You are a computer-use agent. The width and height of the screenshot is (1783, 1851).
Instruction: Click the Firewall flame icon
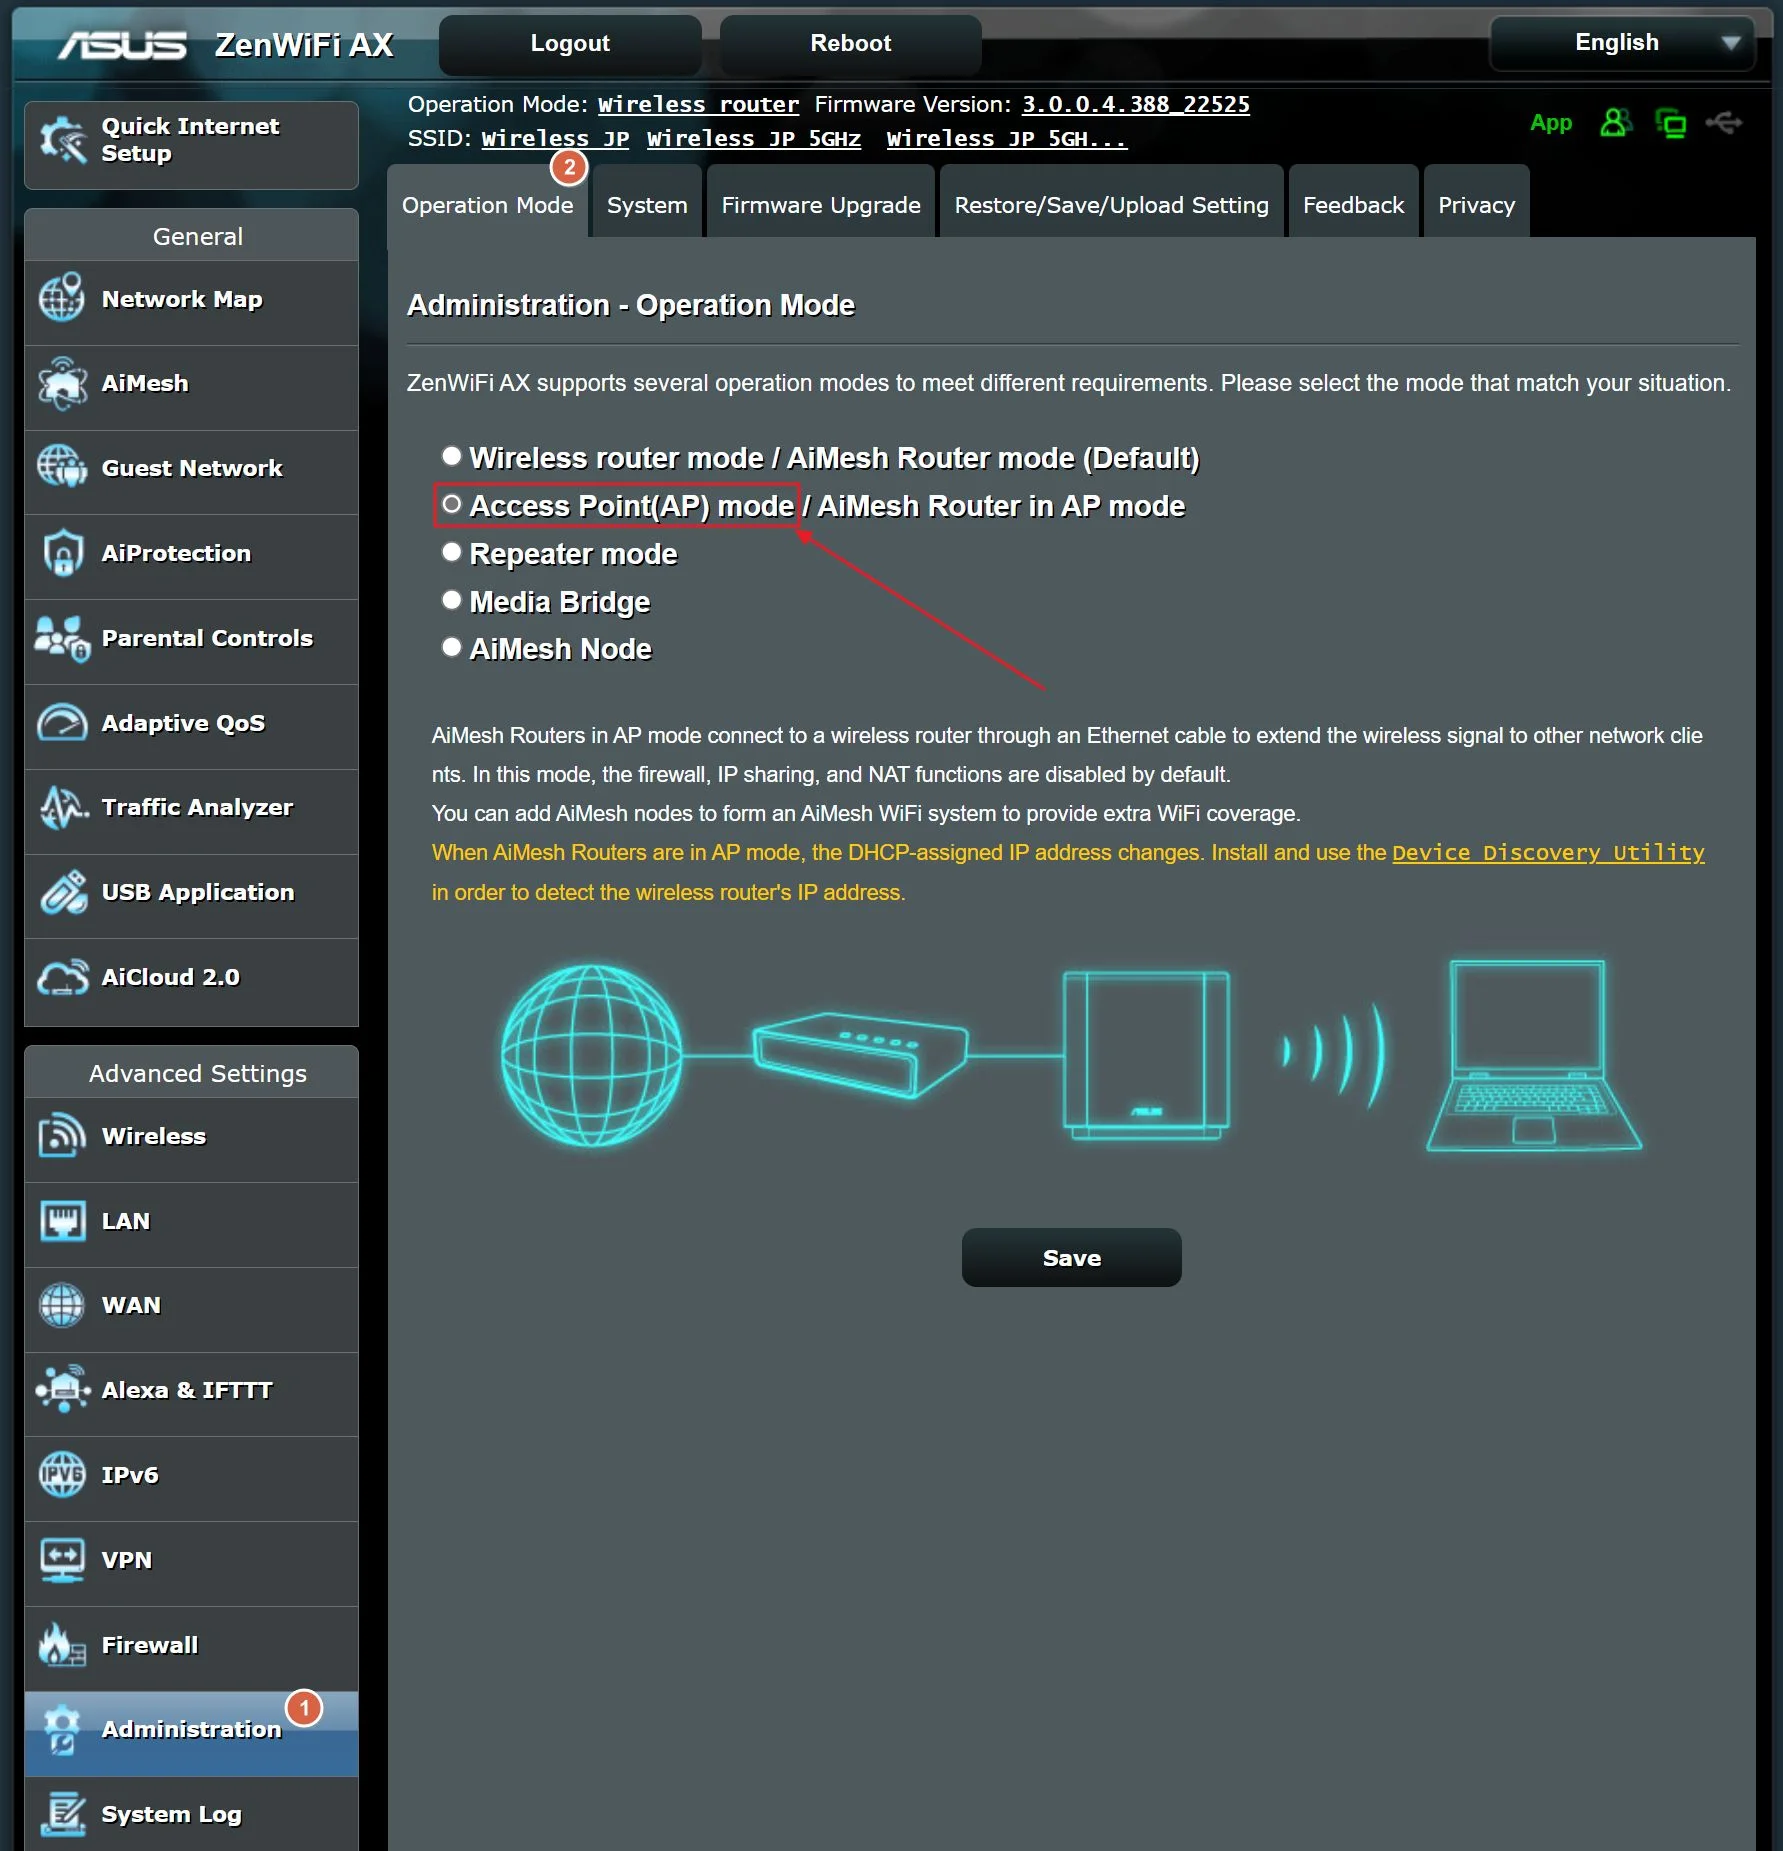tap(62, 1644)
